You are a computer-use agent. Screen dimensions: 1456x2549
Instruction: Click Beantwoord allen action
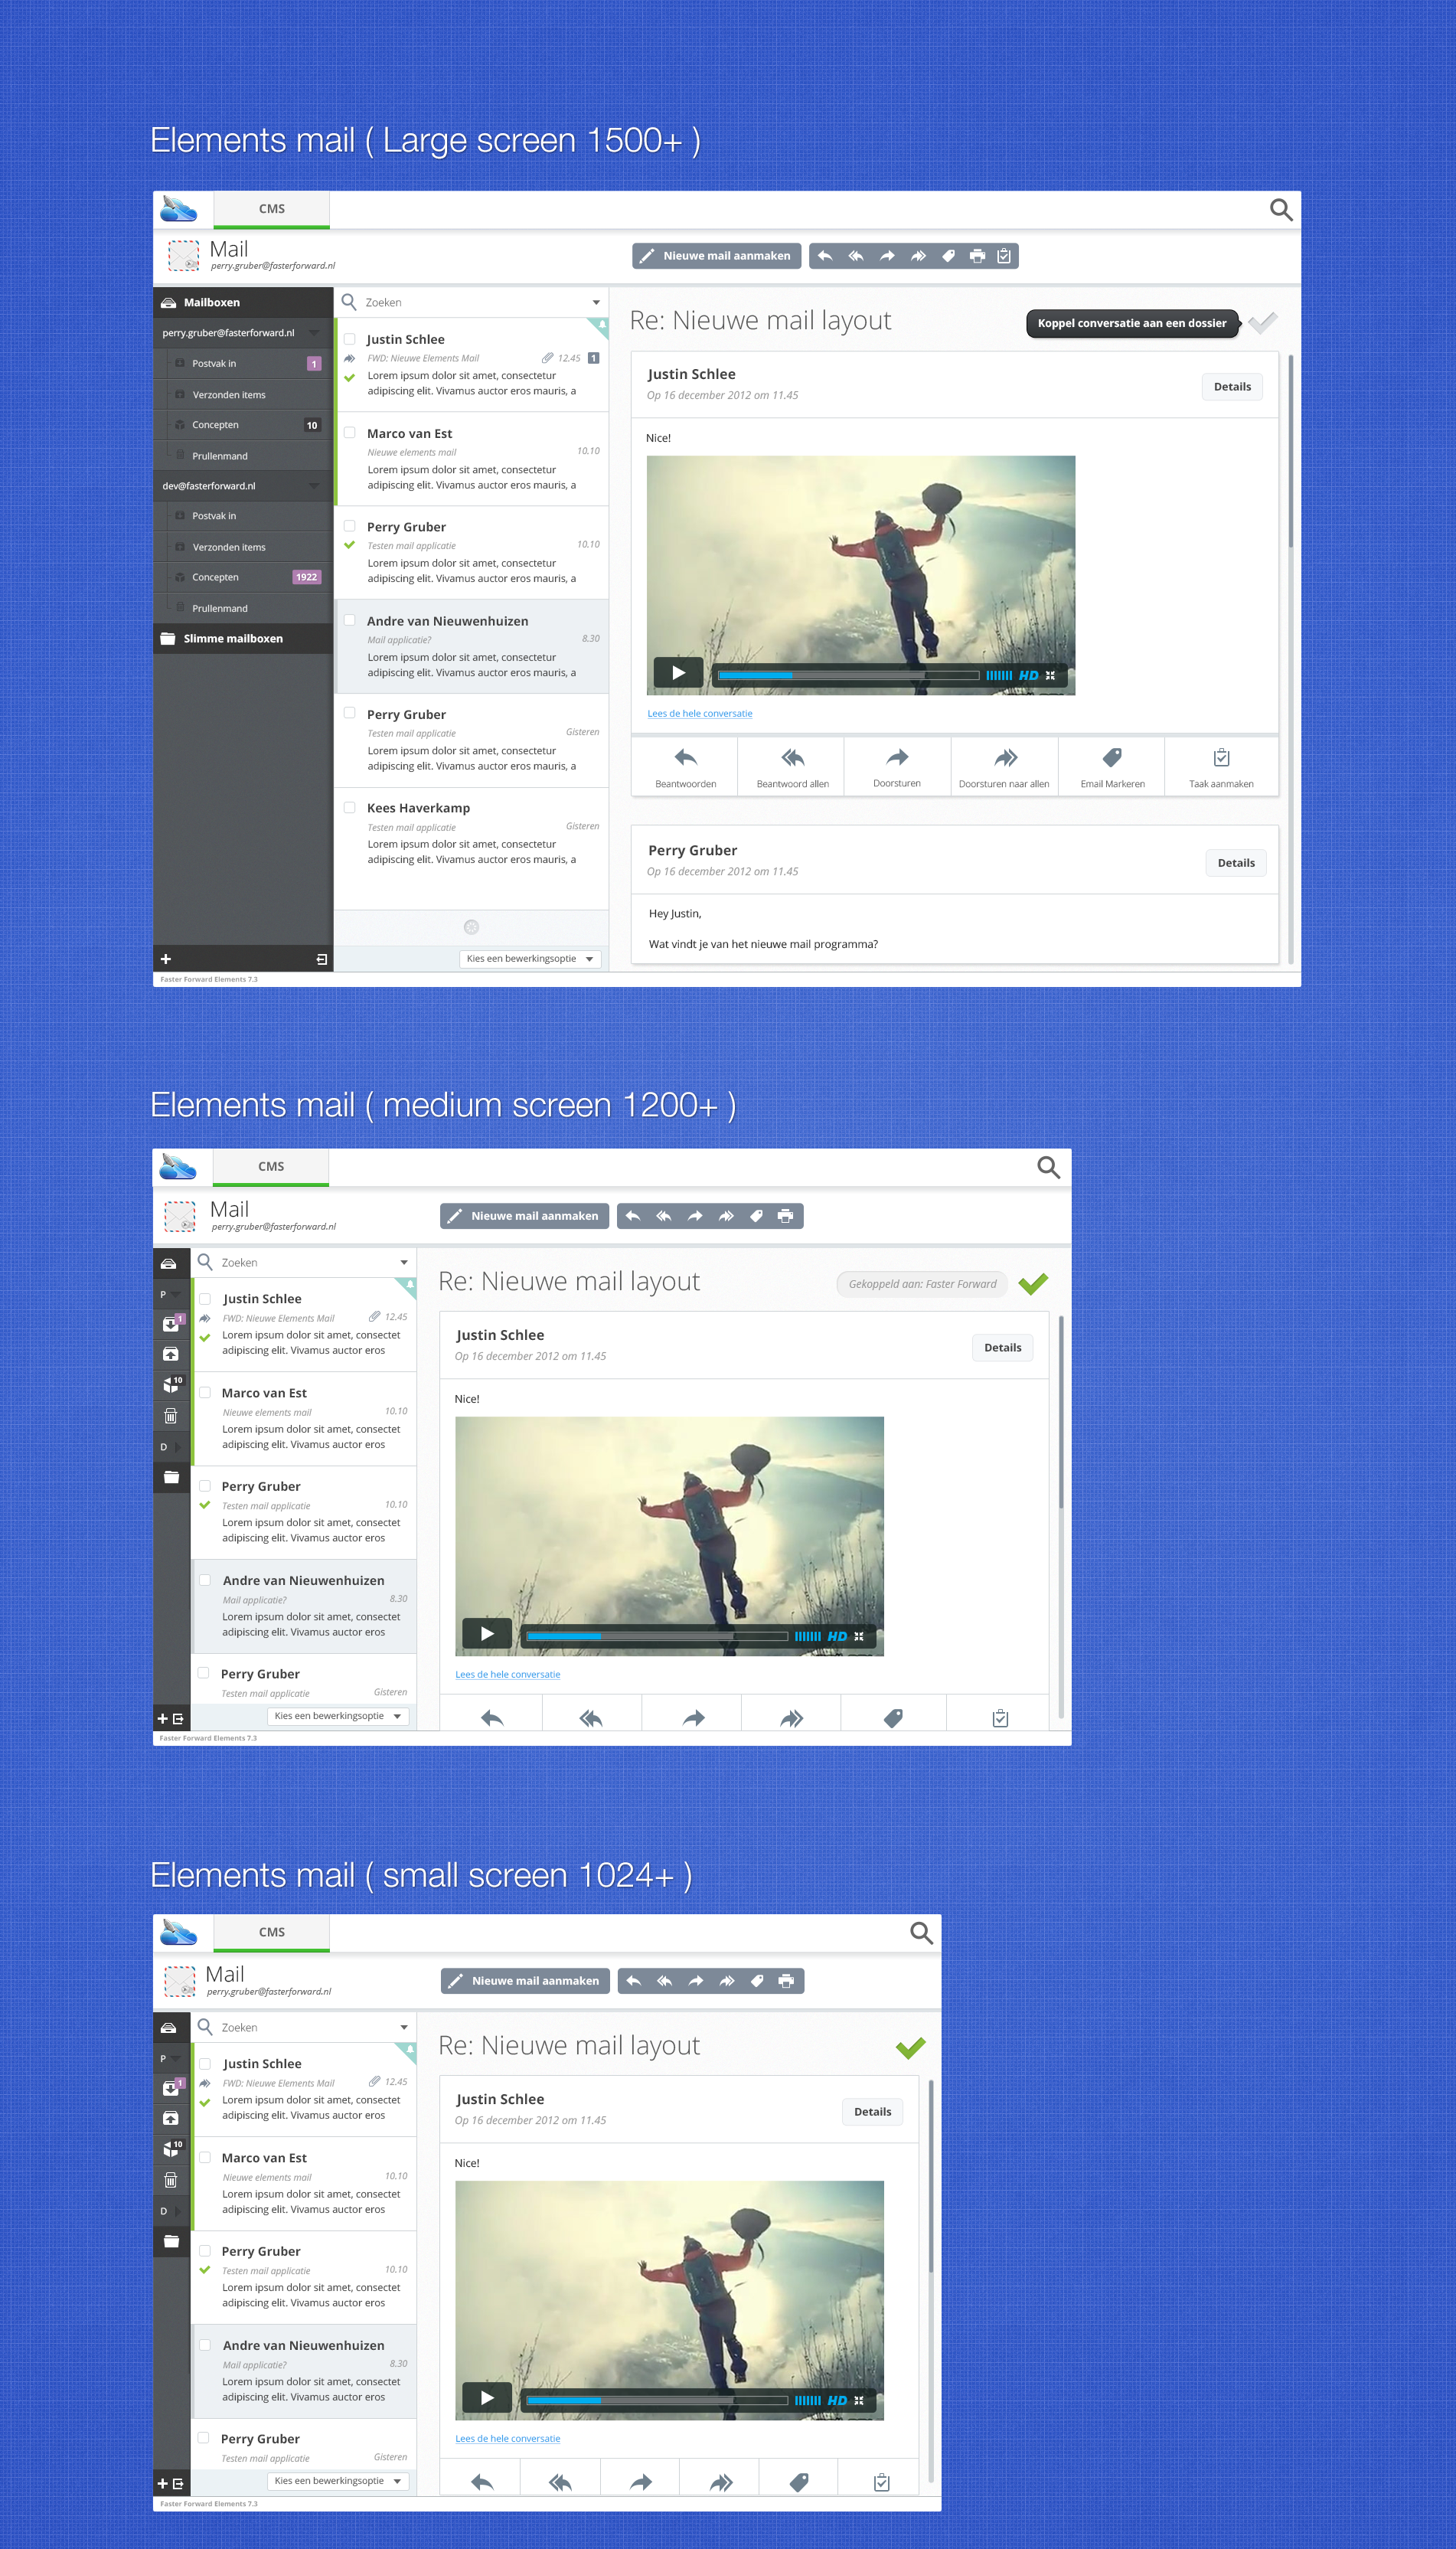pos(792,767)
